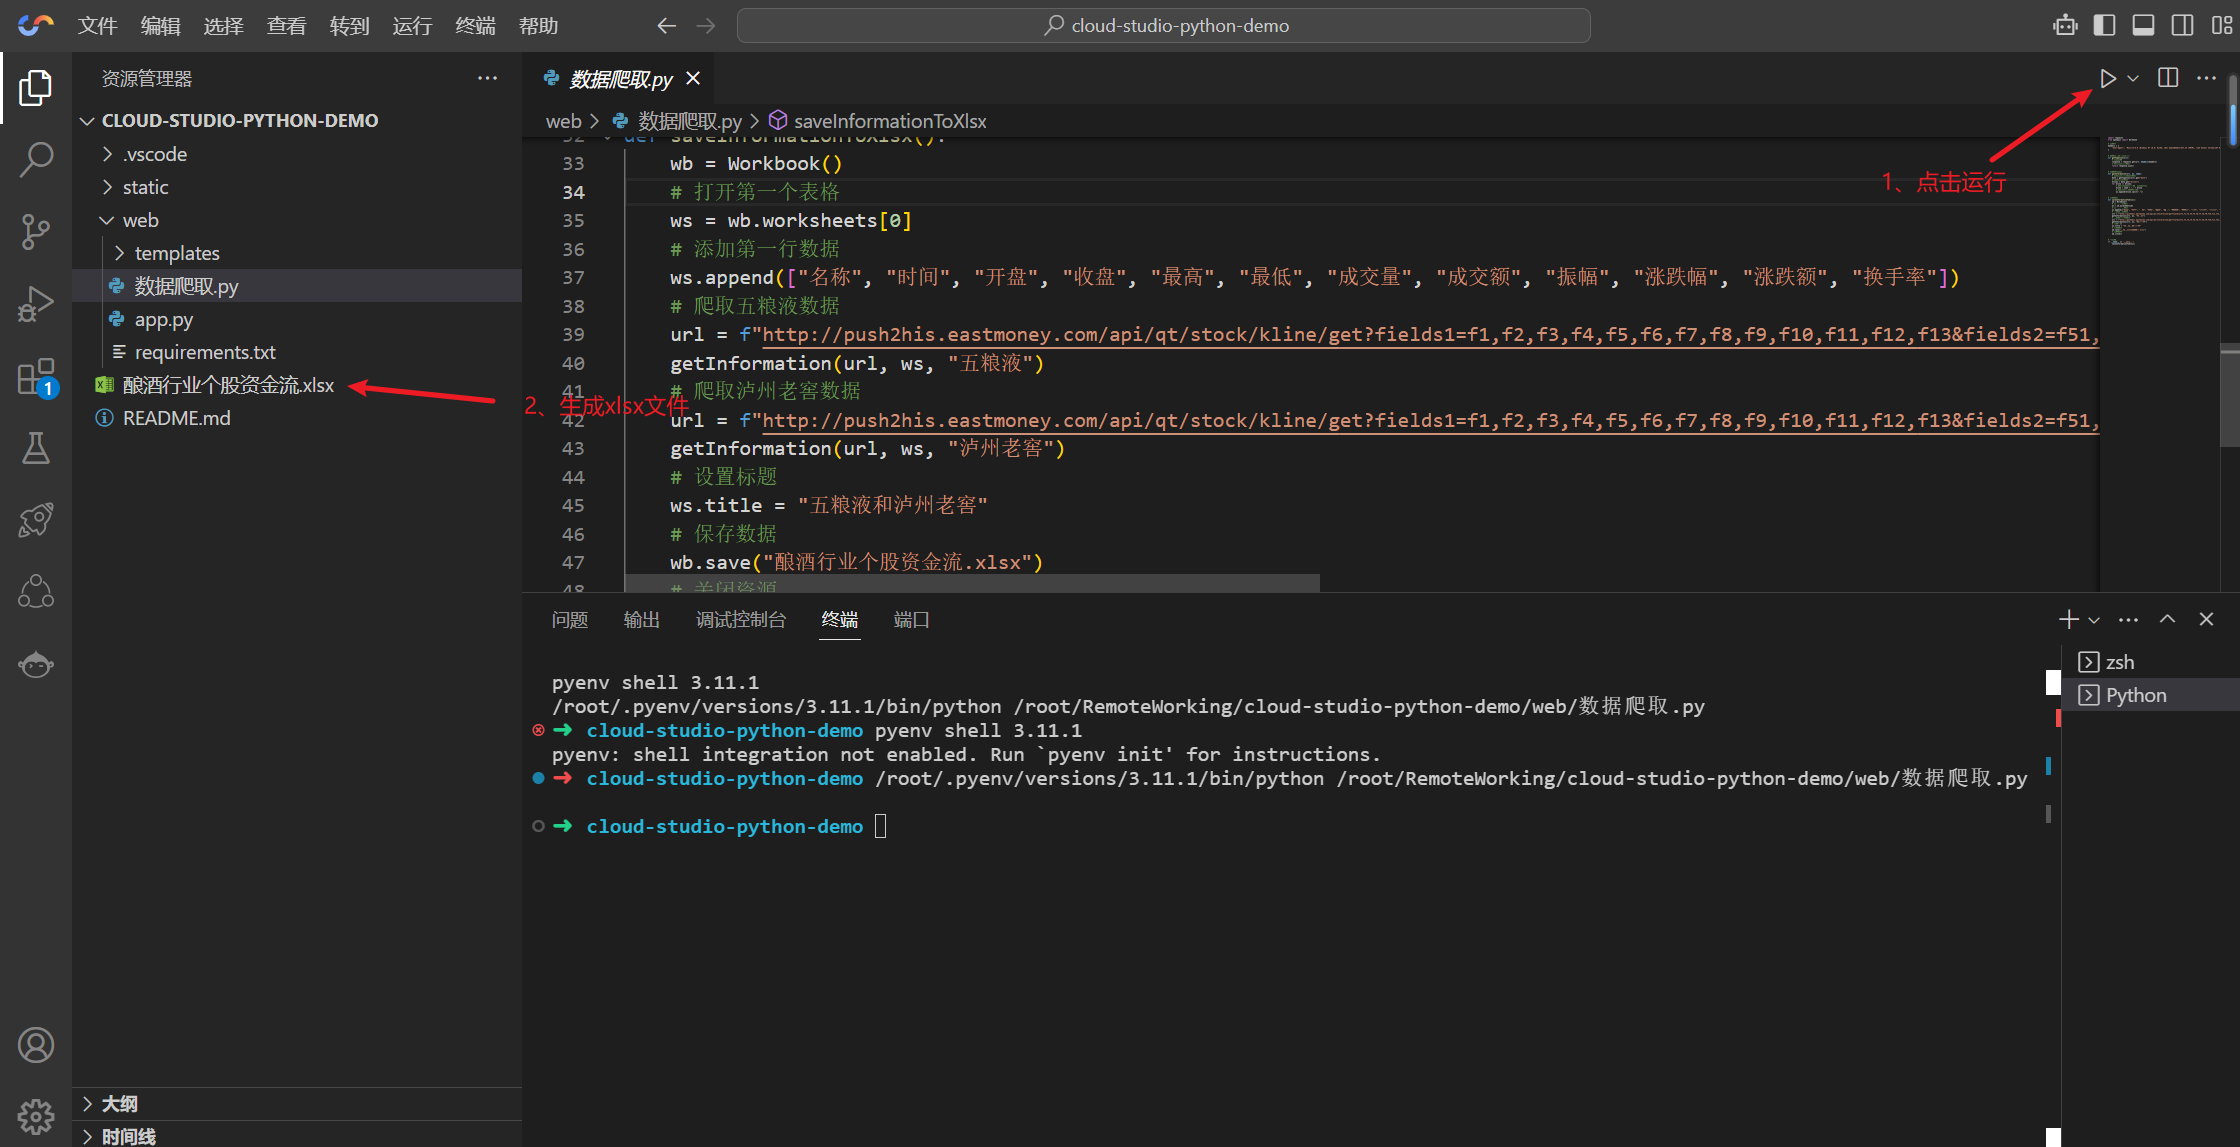The image size is (2240, 1147).
Task: Expand the static folder
Action: [297, 187]
